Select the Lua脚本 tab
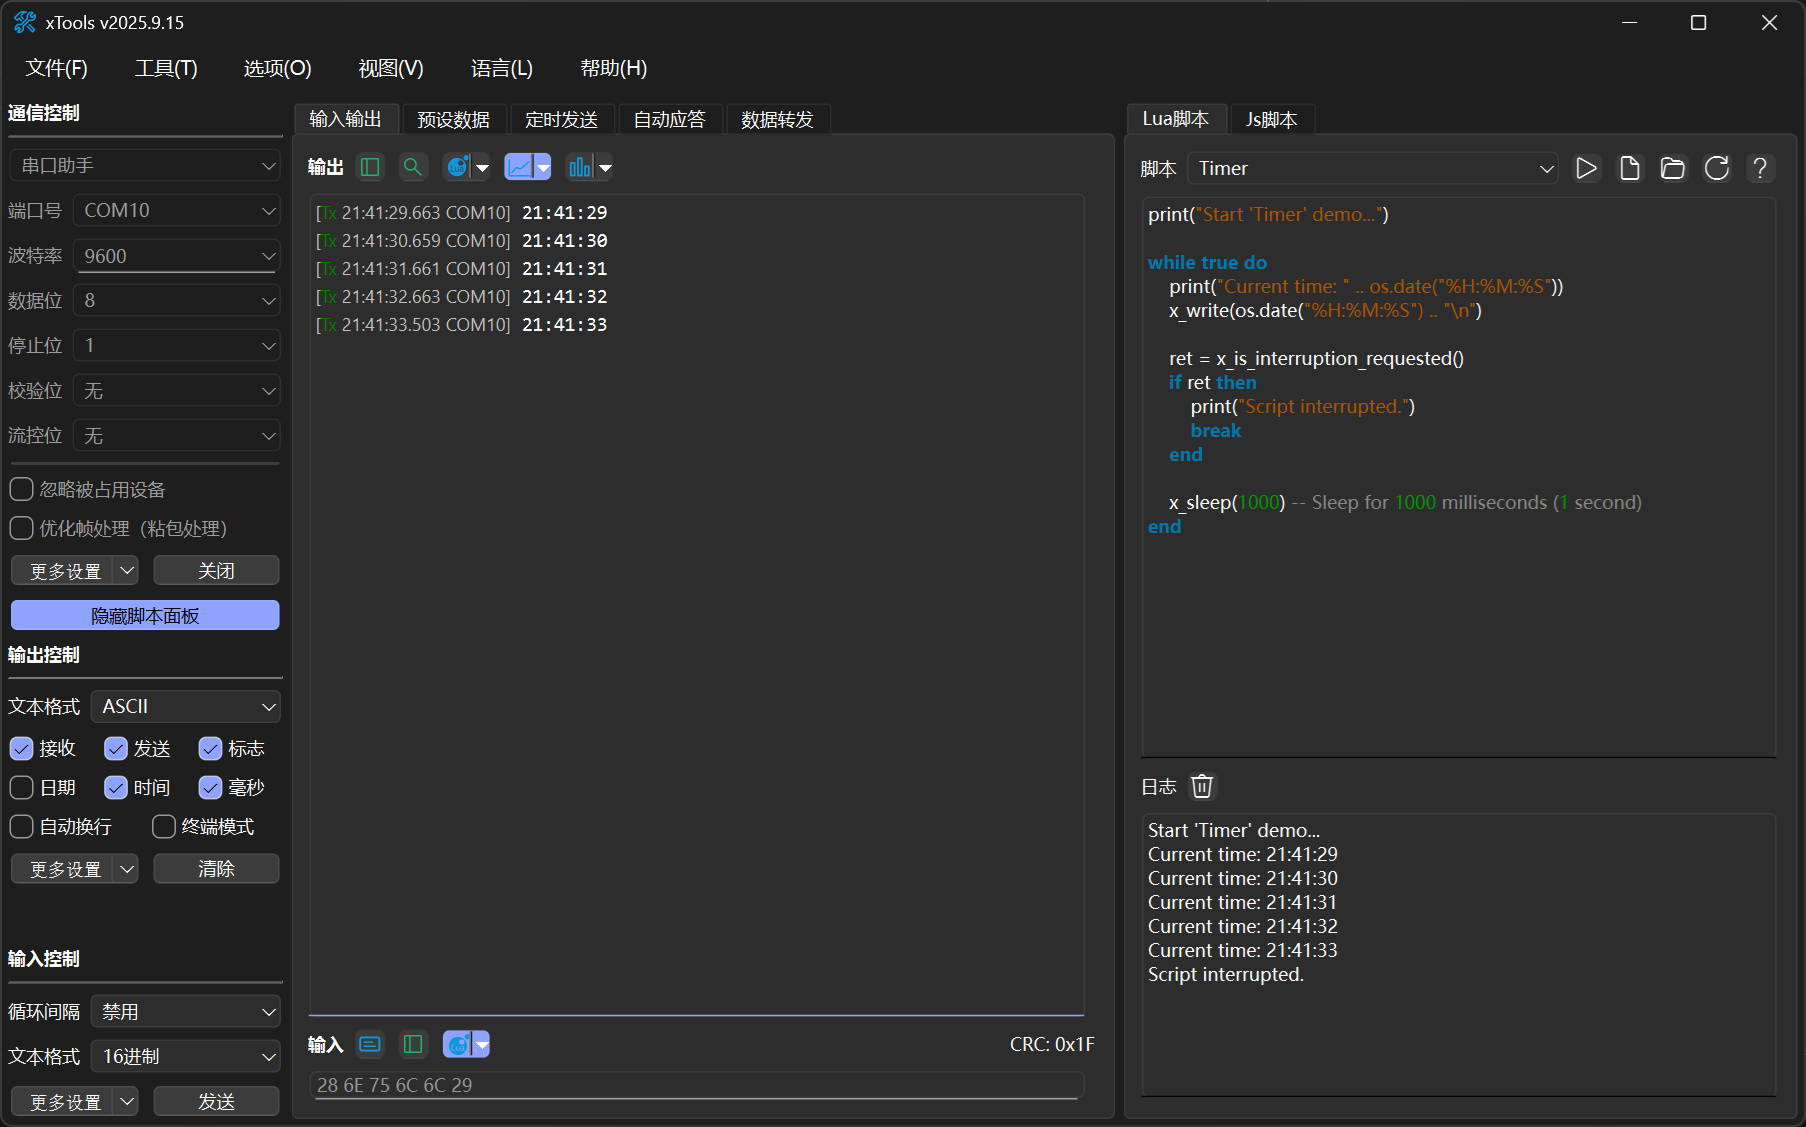Screen dimensions: 1806x1127 [1176, 119]
